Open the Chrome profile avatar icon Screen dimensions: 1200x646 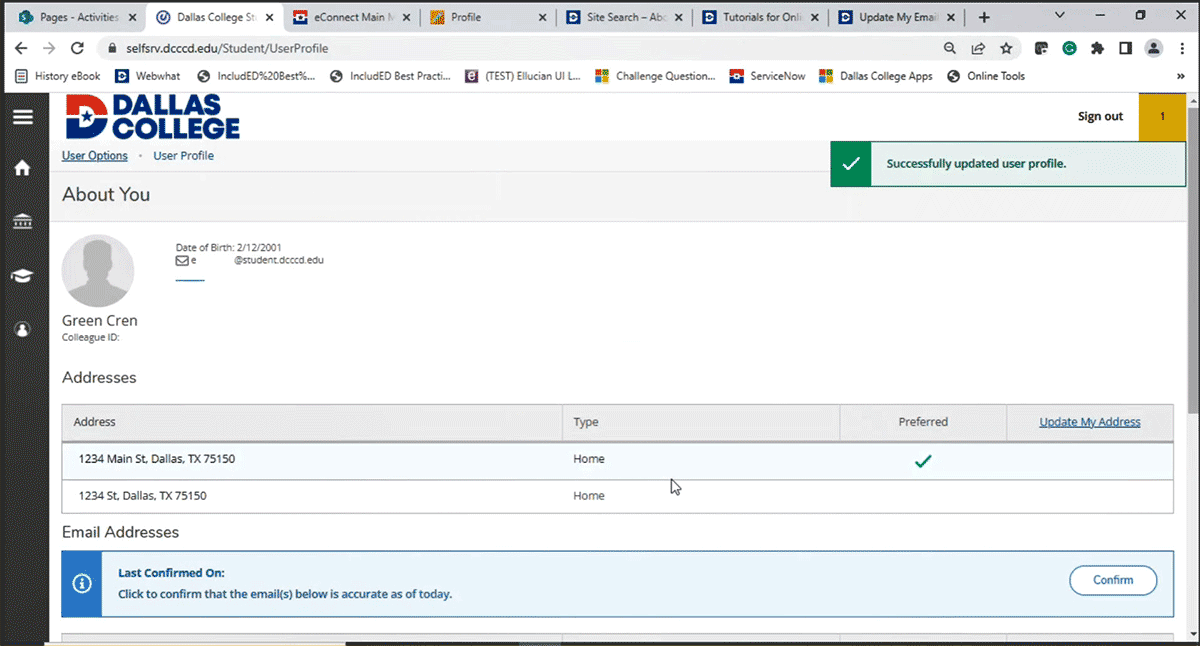[1154, 47]
